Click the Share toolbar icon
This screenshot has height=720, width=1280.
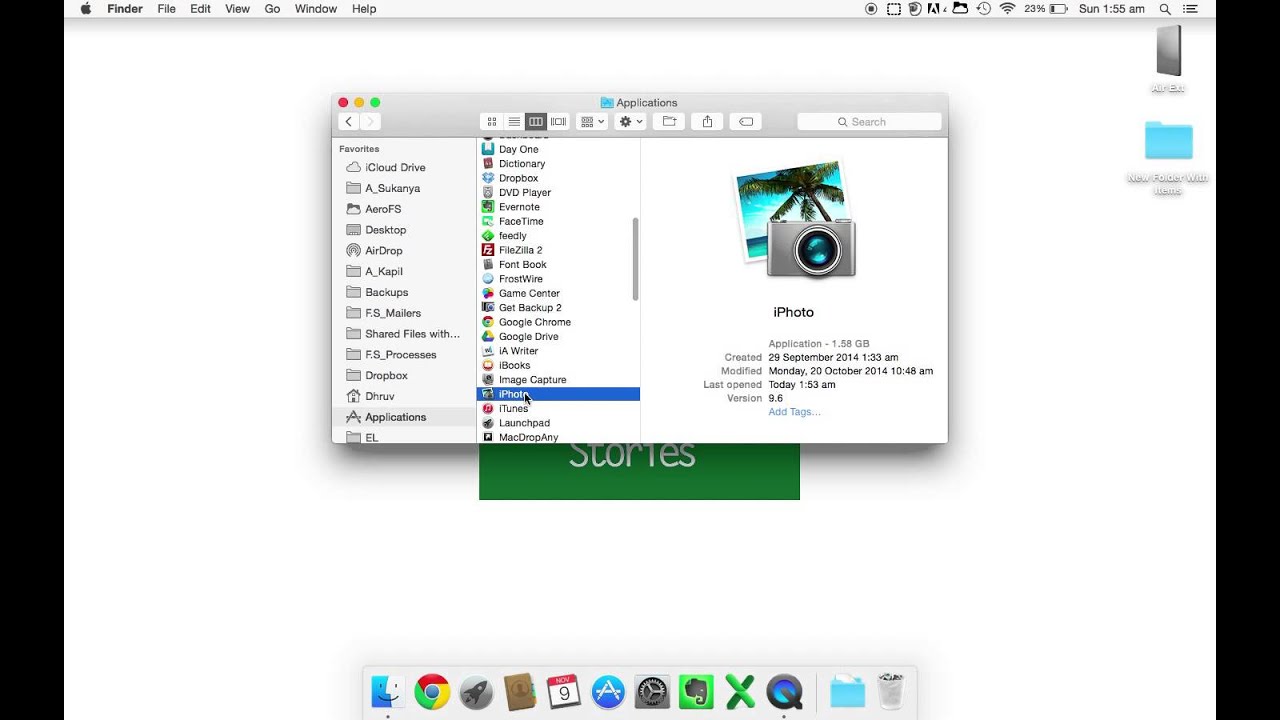pyautogui.click(x=707, y=122)
